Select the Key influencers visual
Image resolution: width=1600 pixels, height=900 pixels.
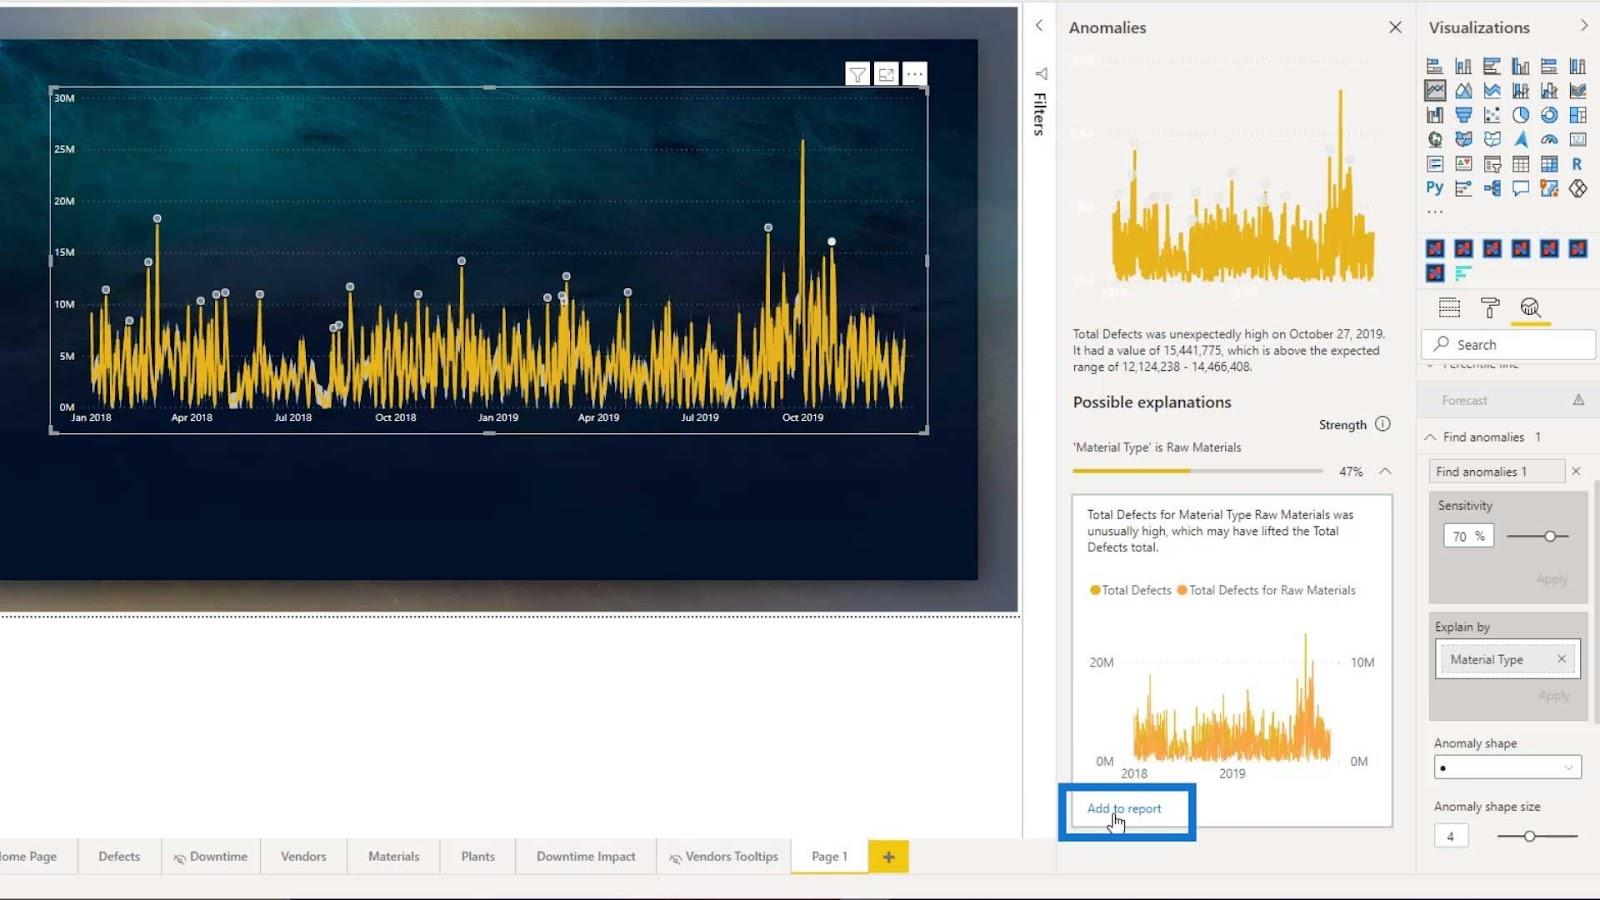tap(1463, 187)
